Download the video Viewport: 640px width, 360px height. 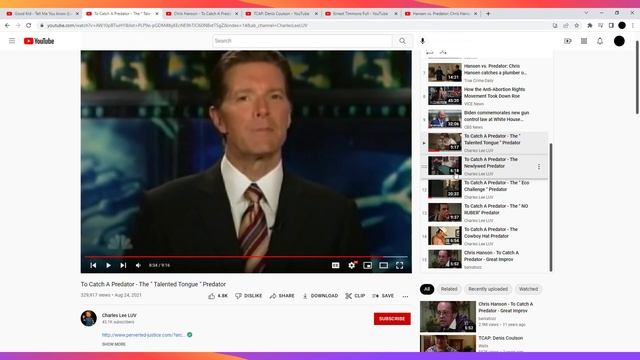[x=320, y=296]
